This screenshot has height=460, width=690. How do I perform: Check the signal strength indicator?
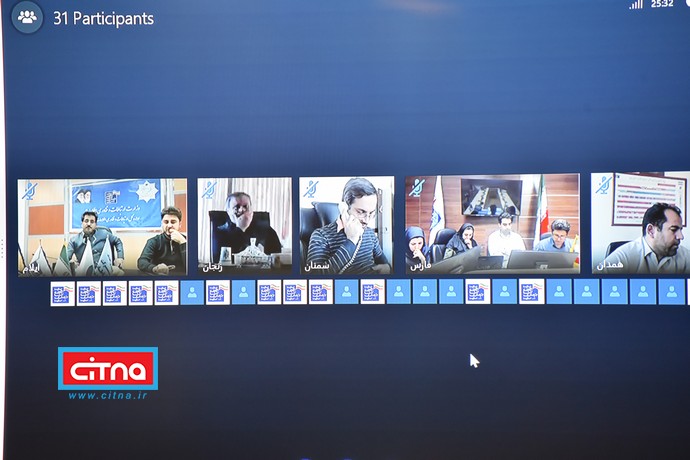636,5
